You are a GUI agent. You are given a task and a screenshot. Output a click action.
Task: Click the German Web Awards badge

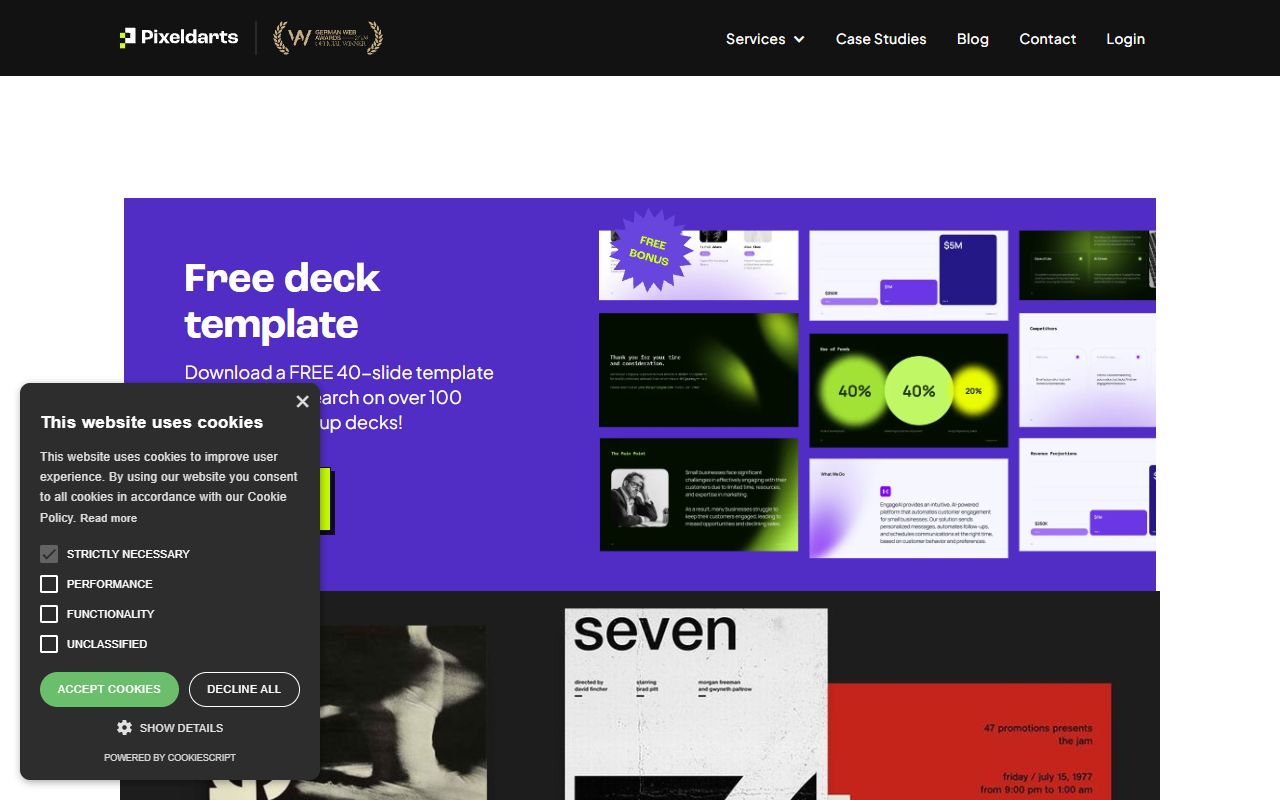click(328, 38)
